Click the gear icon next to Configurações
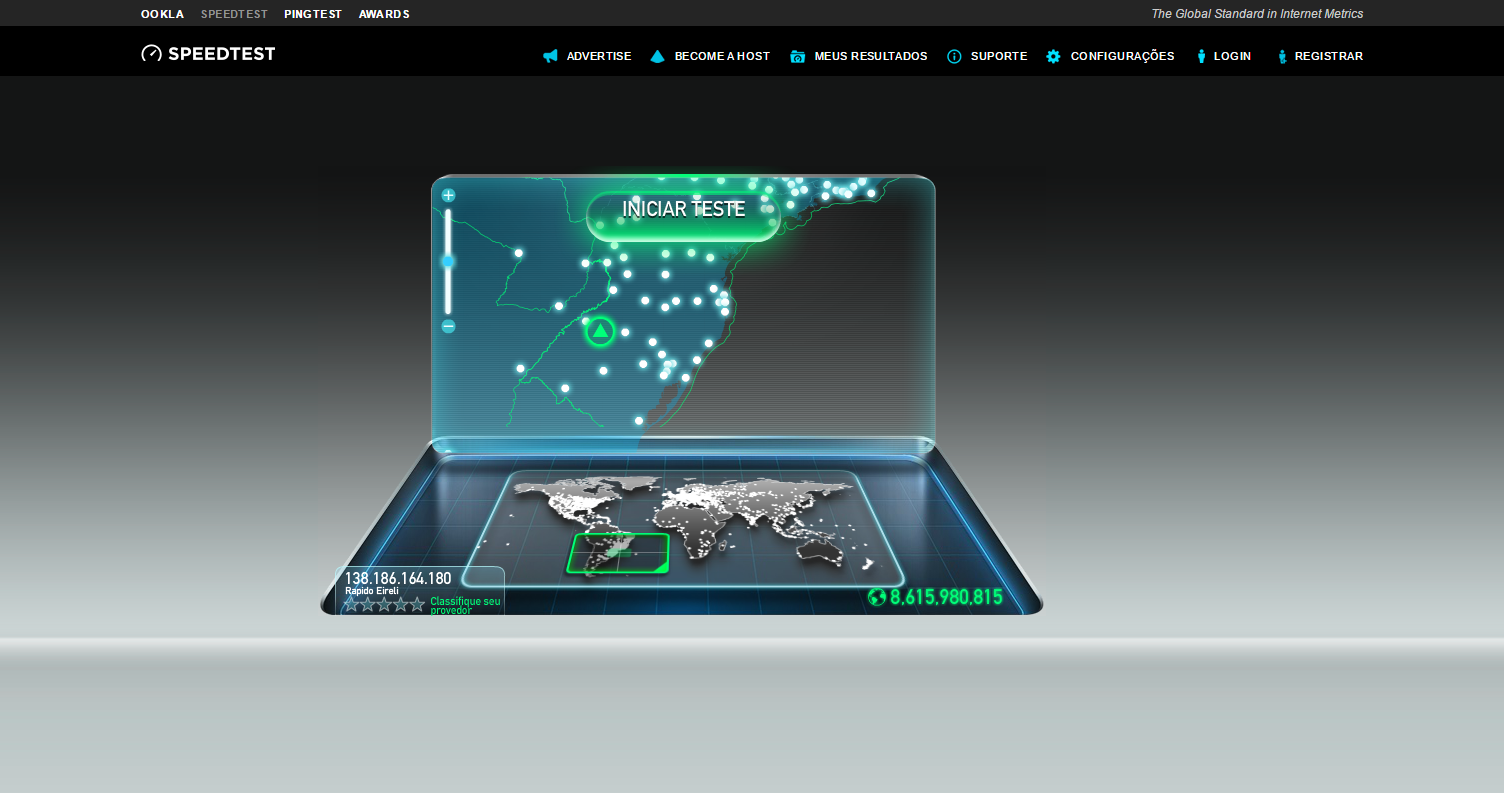1504x793 pixels. click(x=1053, y=56)
